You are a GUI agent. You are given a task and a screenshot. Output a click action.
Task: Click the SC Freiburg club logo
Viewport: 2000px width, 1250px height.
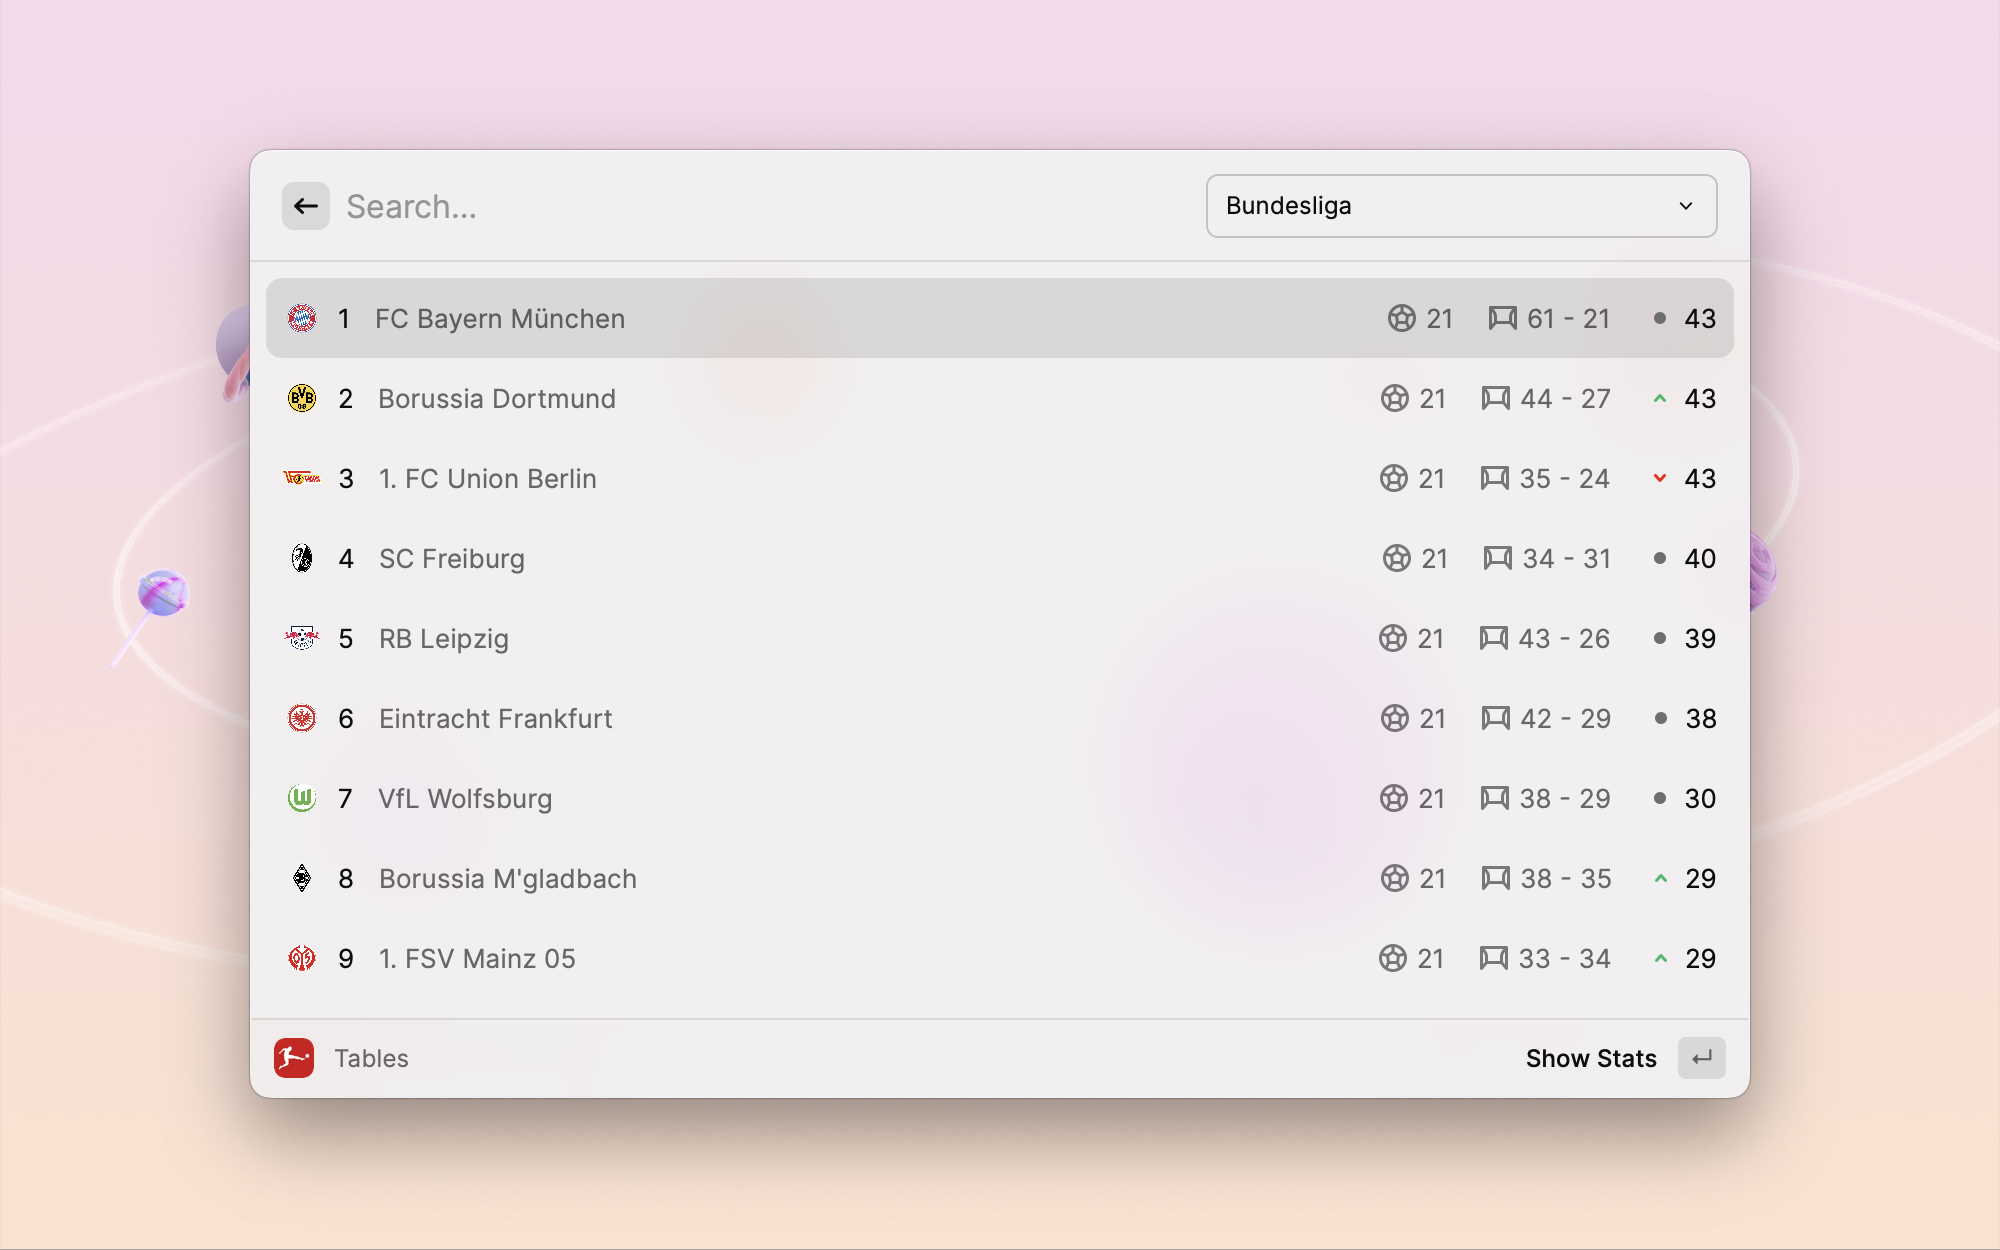coord(302,558)
